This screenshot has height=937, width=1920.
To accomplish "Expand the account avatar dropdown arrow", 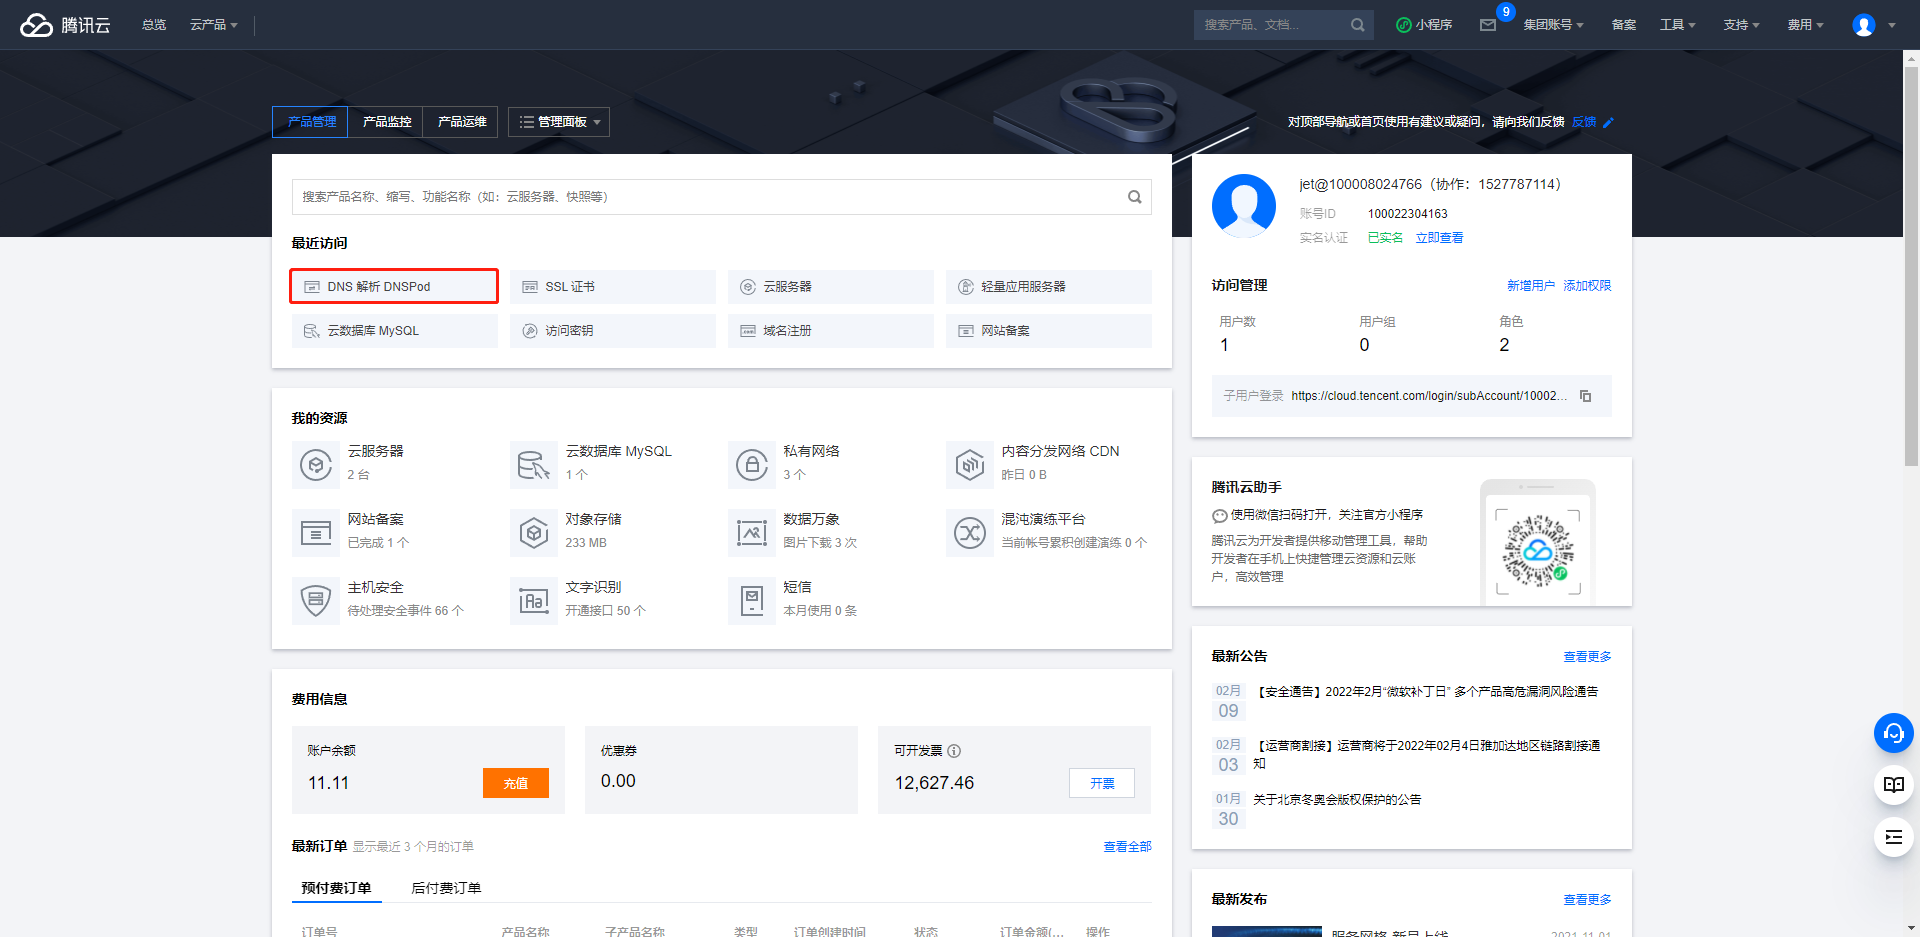I will pos(1892,26).
